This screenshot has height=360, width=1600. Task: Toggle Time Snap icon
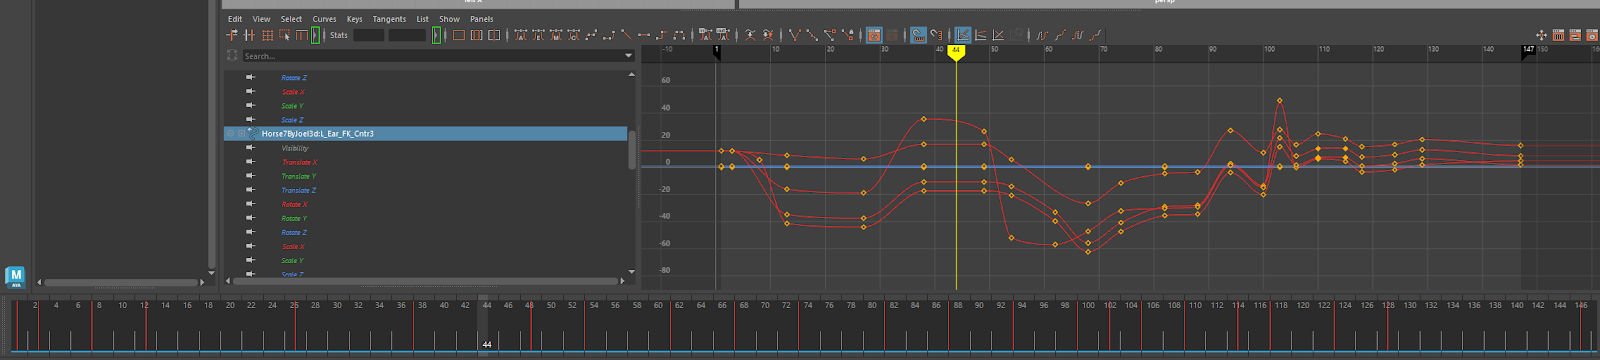[x=918, y=35]
